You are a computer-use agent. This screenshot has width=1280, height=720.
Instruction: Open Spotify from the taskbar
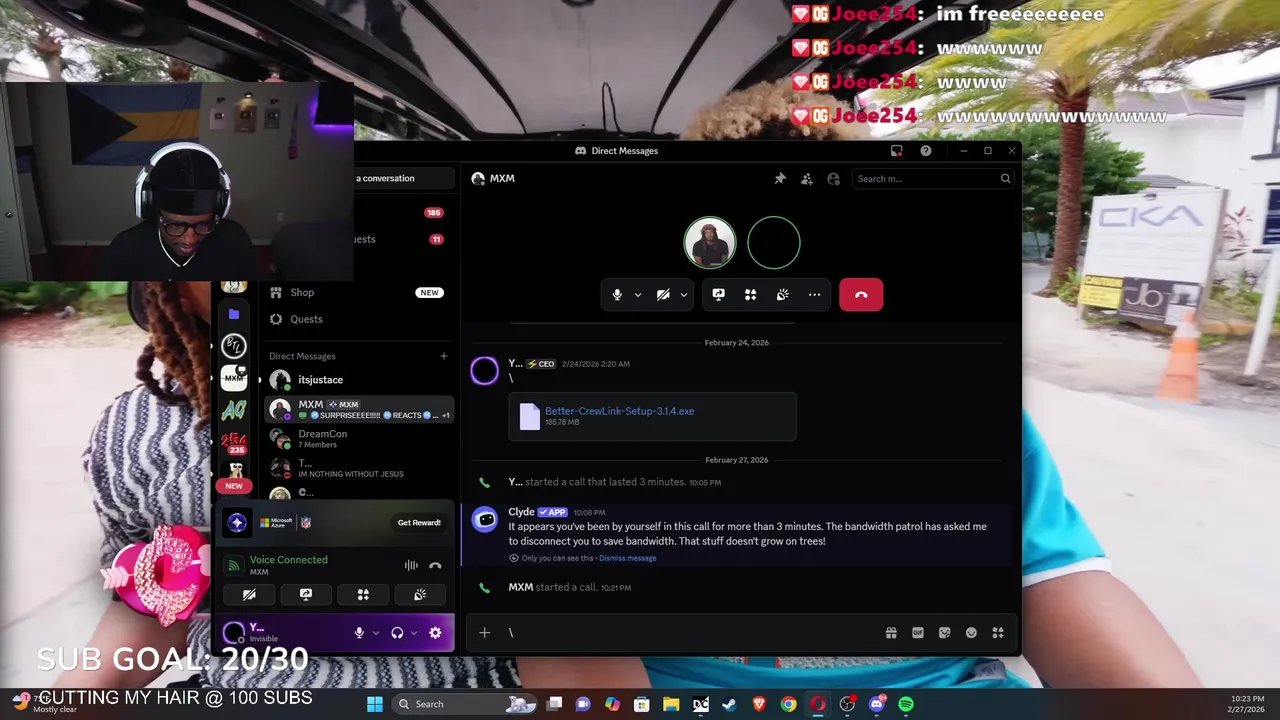(x=906, y=704)
